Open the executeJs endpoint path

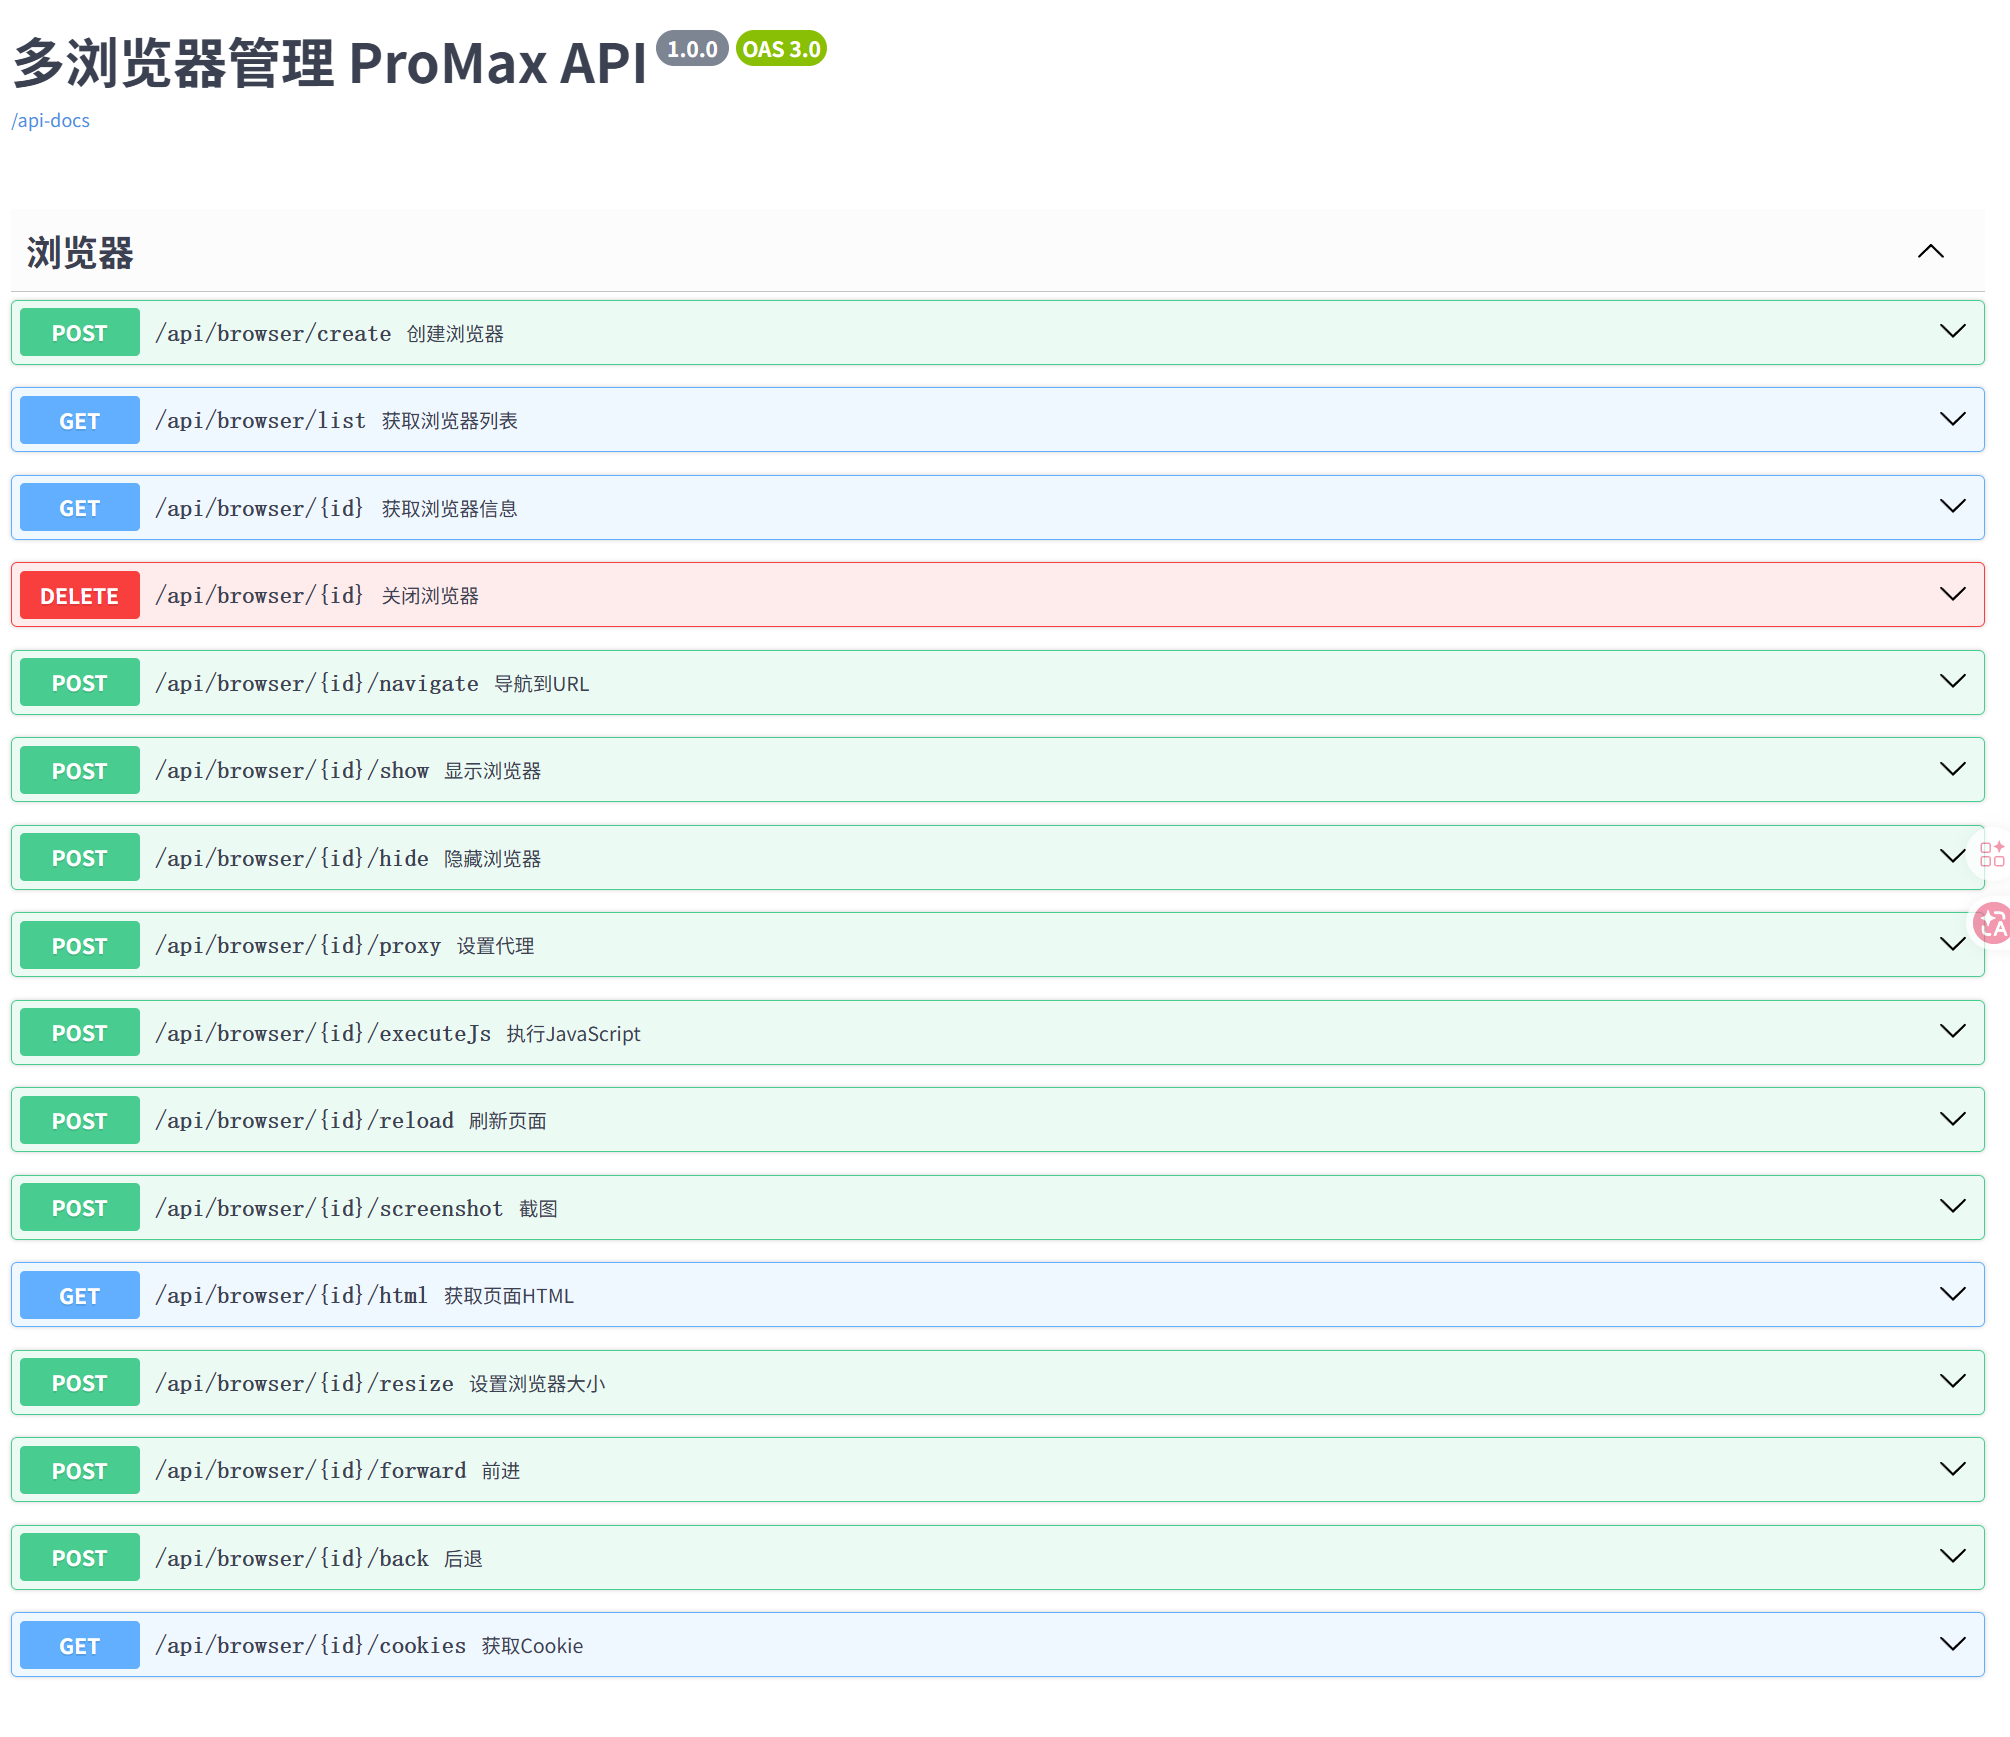(323, 1033)
